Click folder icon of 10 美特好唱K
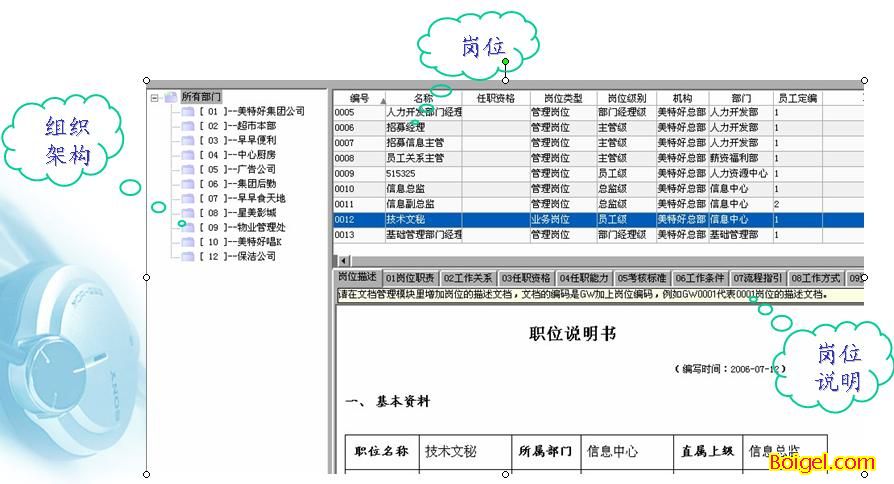Viewport: 894px width, 484px height. 188,242
